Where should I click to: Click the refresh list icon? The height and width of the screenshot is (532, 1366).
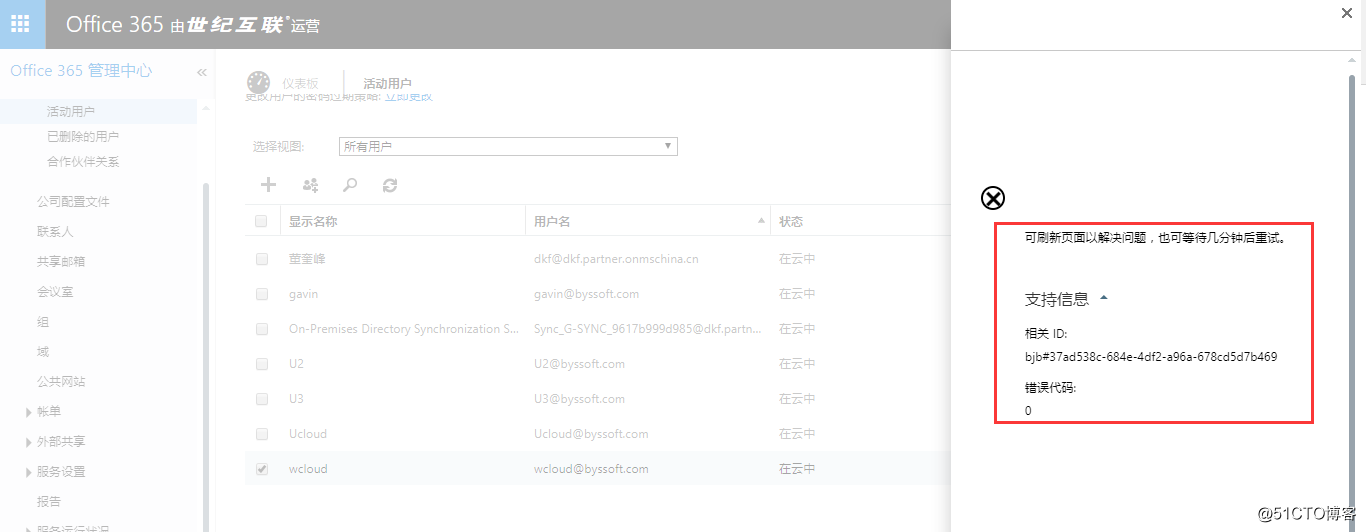[390, 185]
